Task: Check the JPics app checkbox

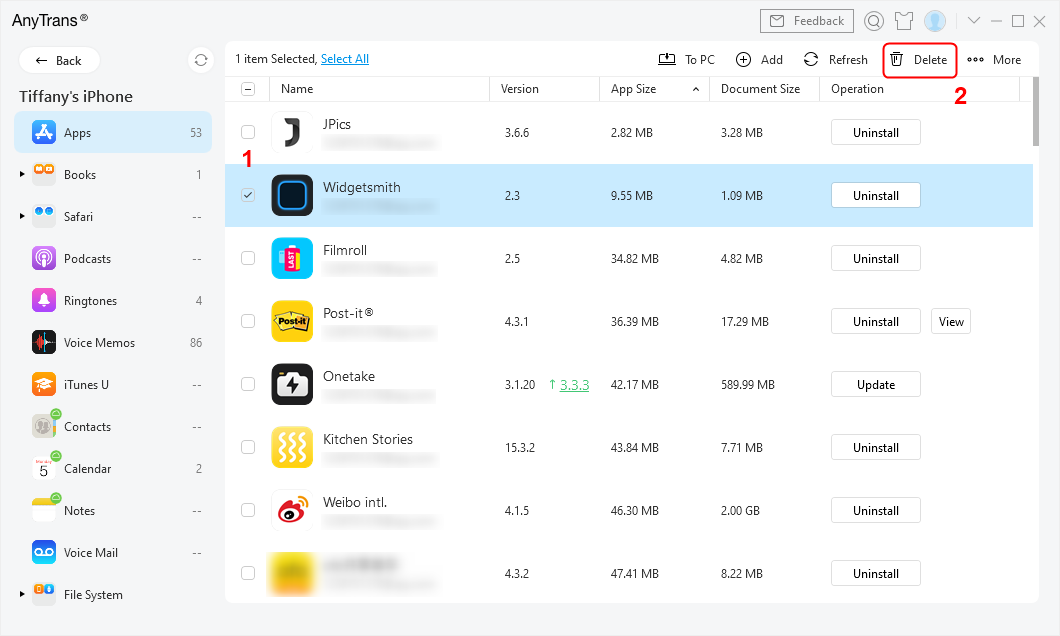Action: [248, 132]
